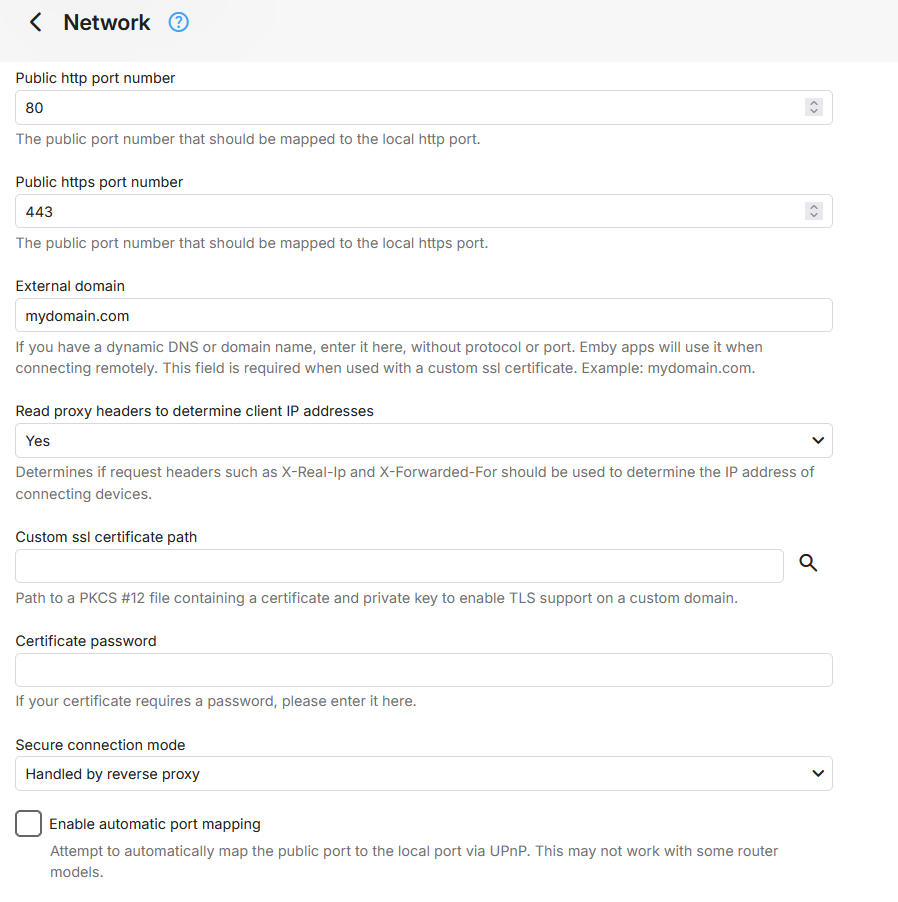Screen dimensions: 898x902
Task: Click the External domain text field
Action: click(x=424, y=315)
